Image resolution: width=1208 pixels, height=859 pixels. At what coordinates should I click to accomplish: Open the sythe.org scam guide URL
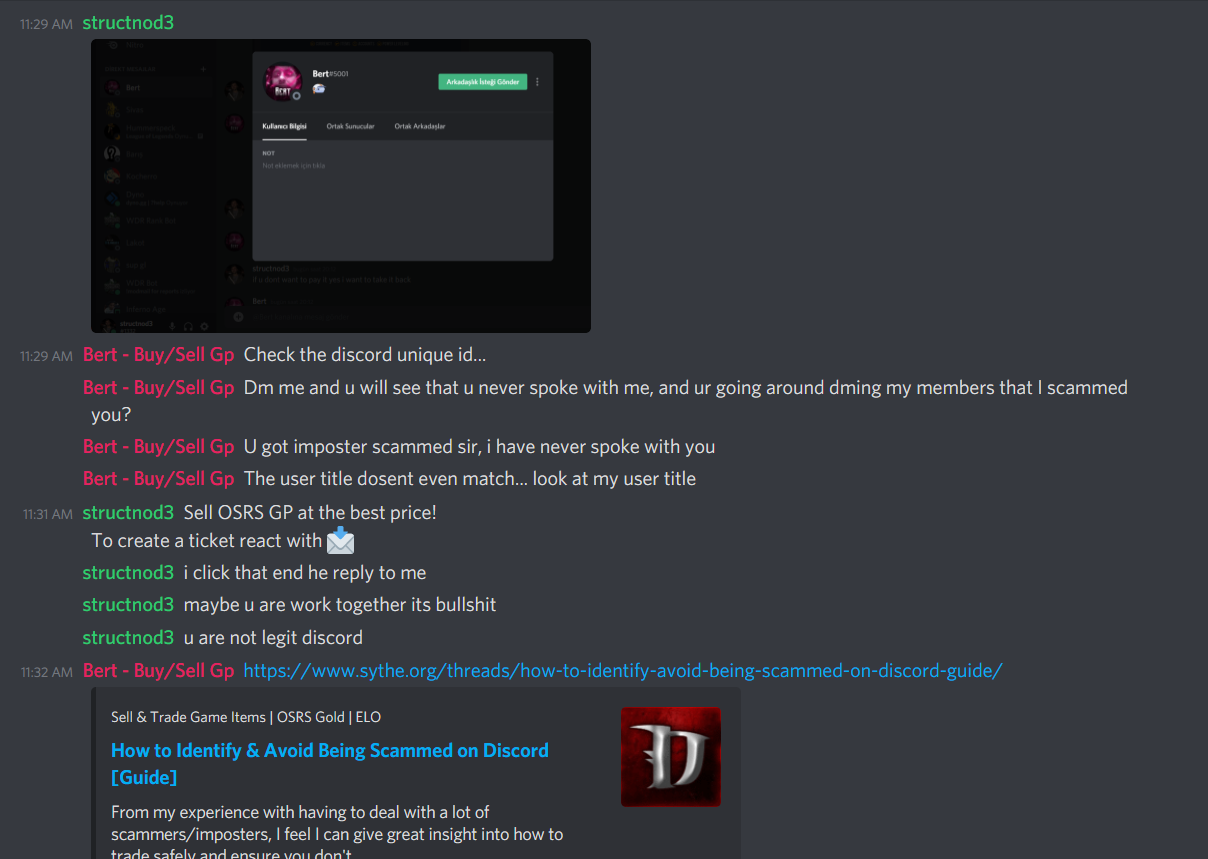(623, 671)
